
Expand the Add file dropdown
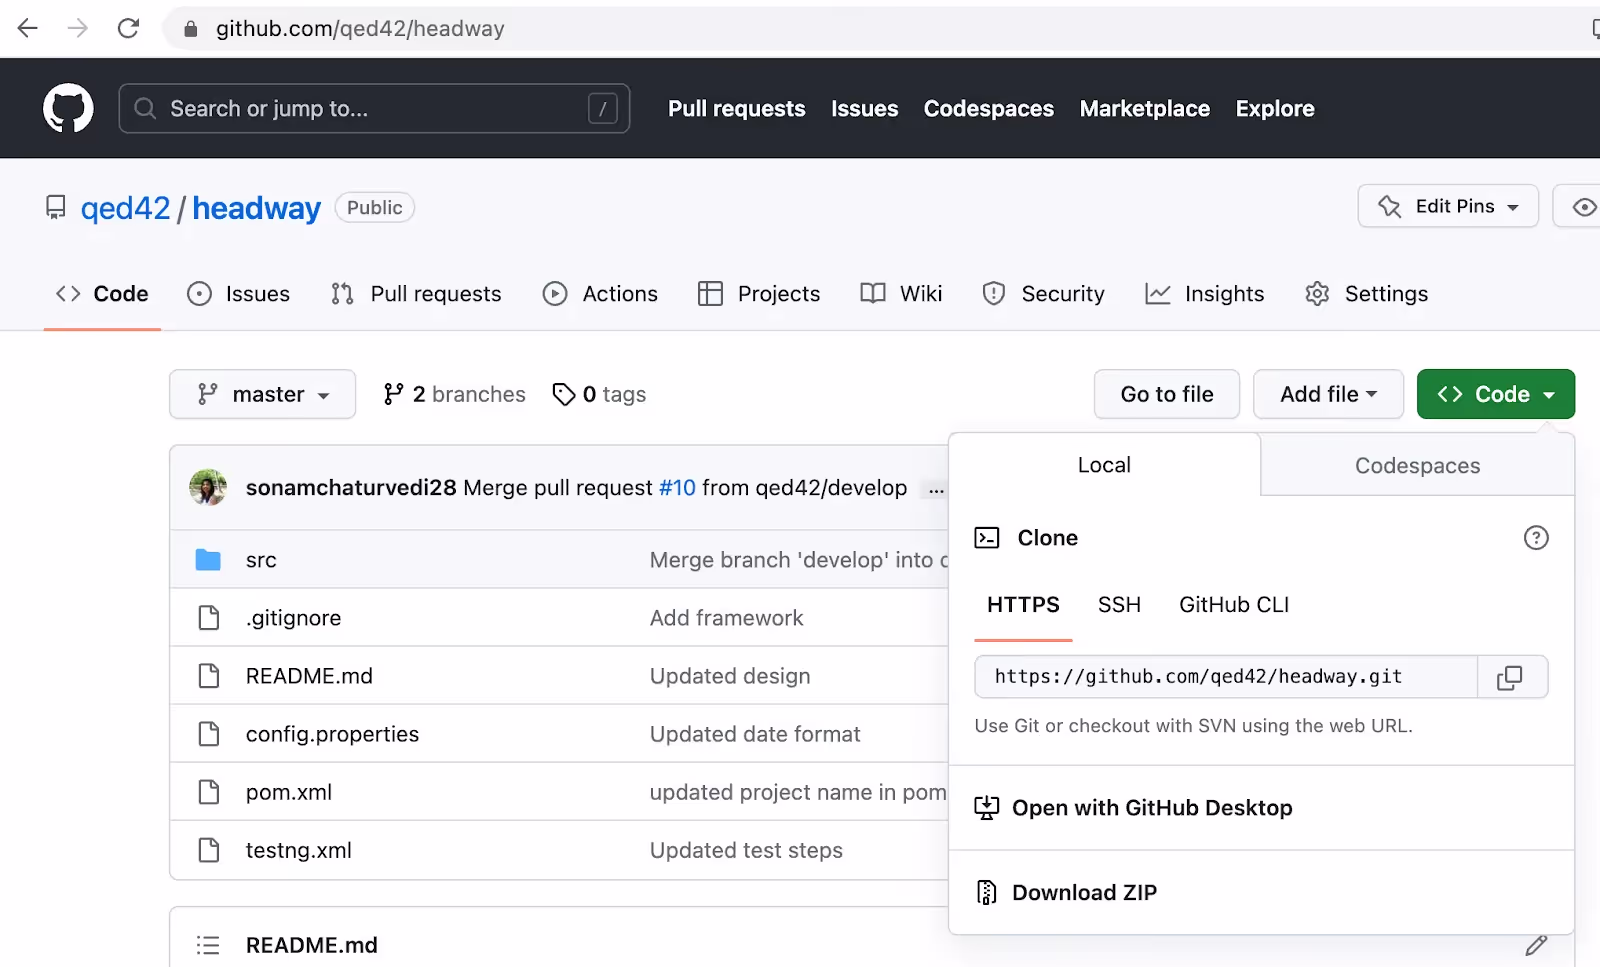point(1328,394)
